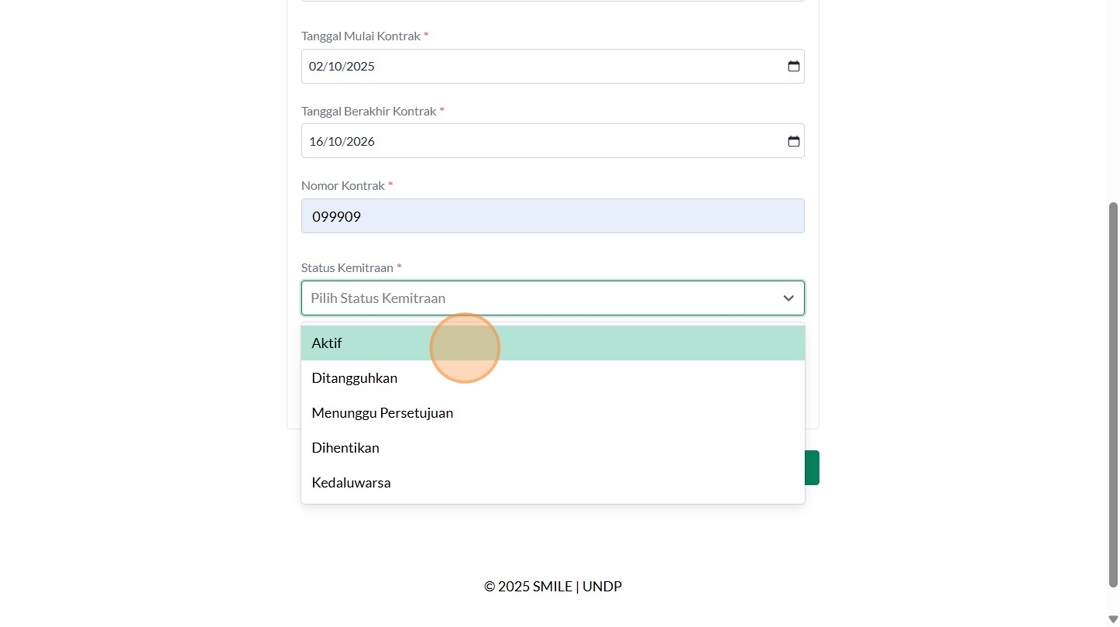Click the year 2026 in end date field
1120x627 pixels.
[x=360, y=141]
